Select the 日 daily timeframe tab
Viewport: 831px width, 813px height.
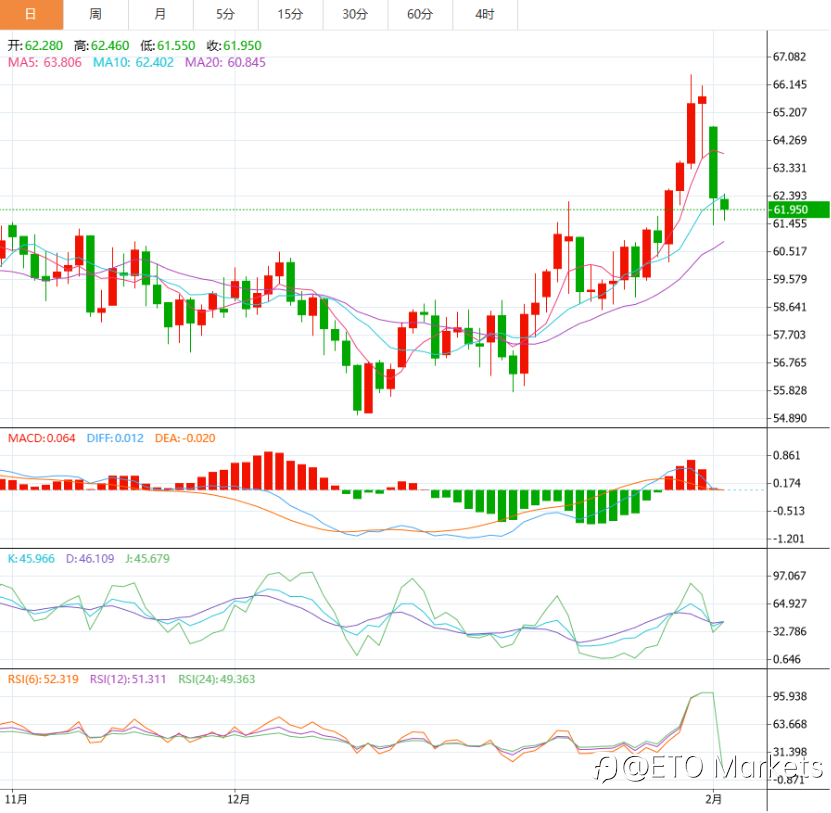(x=31, y=14)
